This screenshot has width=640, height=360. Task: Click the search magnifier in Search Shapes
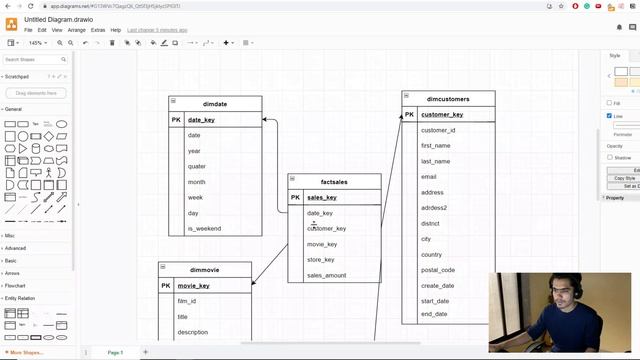click(x=63, y=60)
